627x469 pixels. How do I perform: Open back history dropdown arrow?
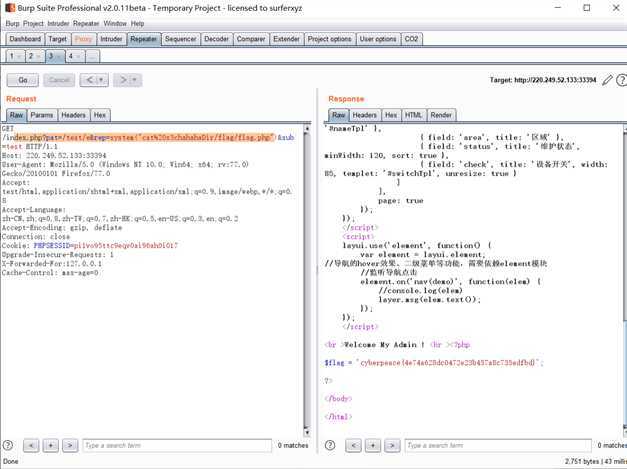tap(102, 80)
